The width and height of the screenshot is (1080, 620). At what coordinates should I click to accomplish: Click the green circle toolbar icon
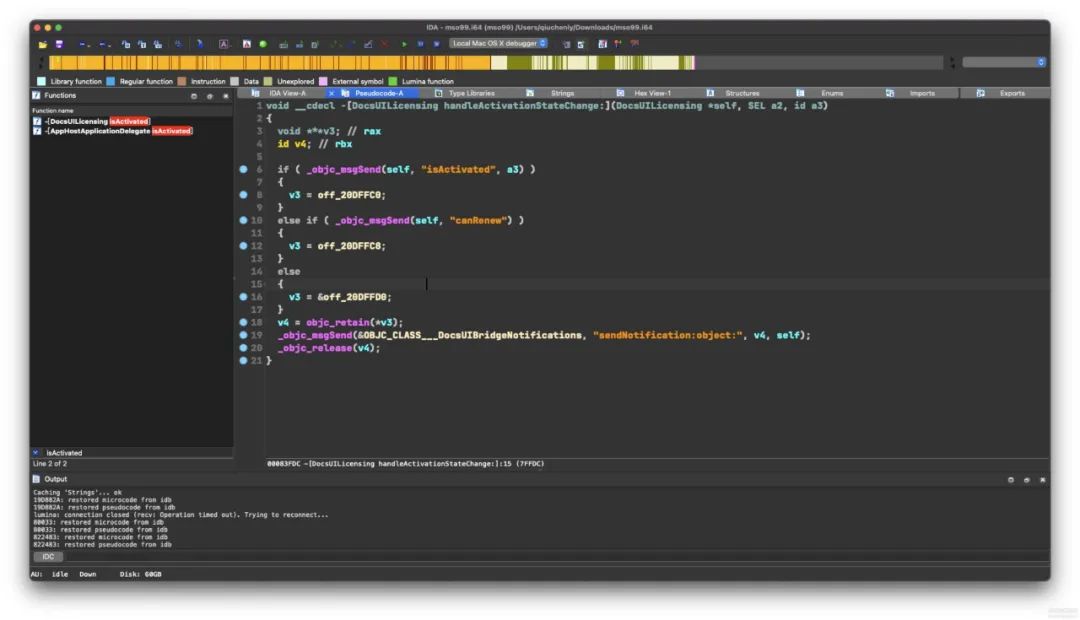[263, 44]
